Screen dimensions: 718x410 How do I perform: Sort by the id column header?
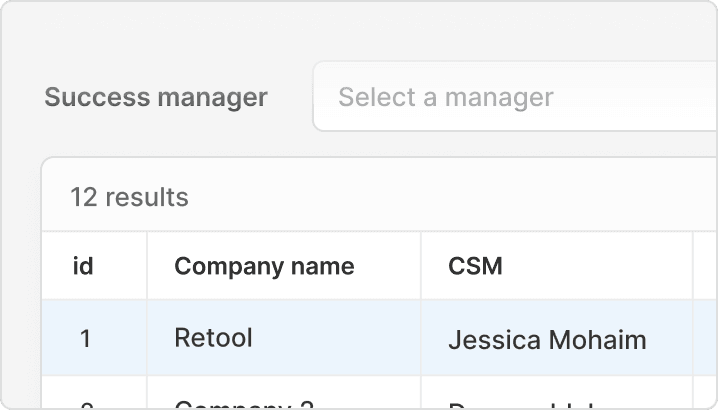click(x=84, y=266)
